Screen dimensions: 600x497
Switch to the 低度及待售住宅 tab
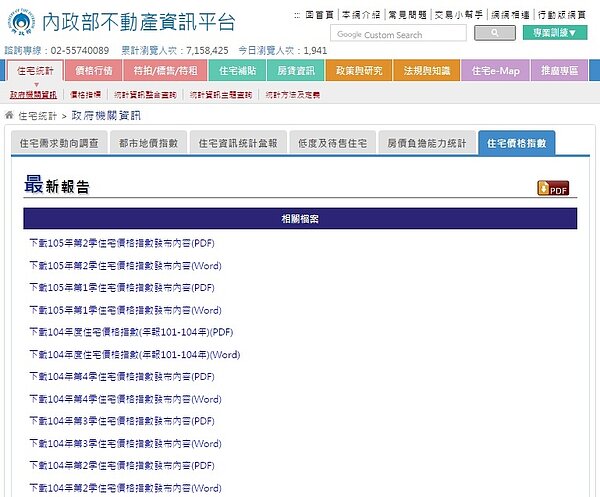[333, 143]
